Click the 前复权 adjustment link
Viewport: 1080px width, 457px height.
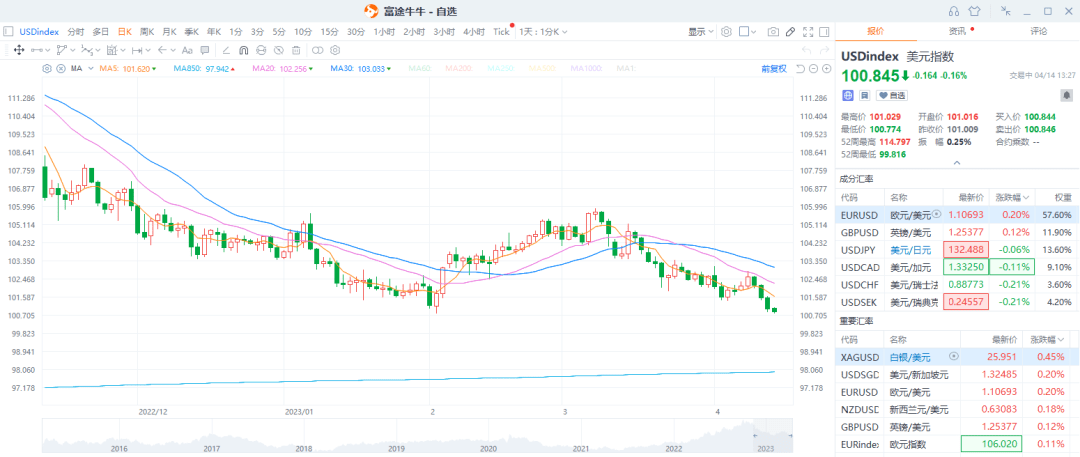[x=772, y=68]
